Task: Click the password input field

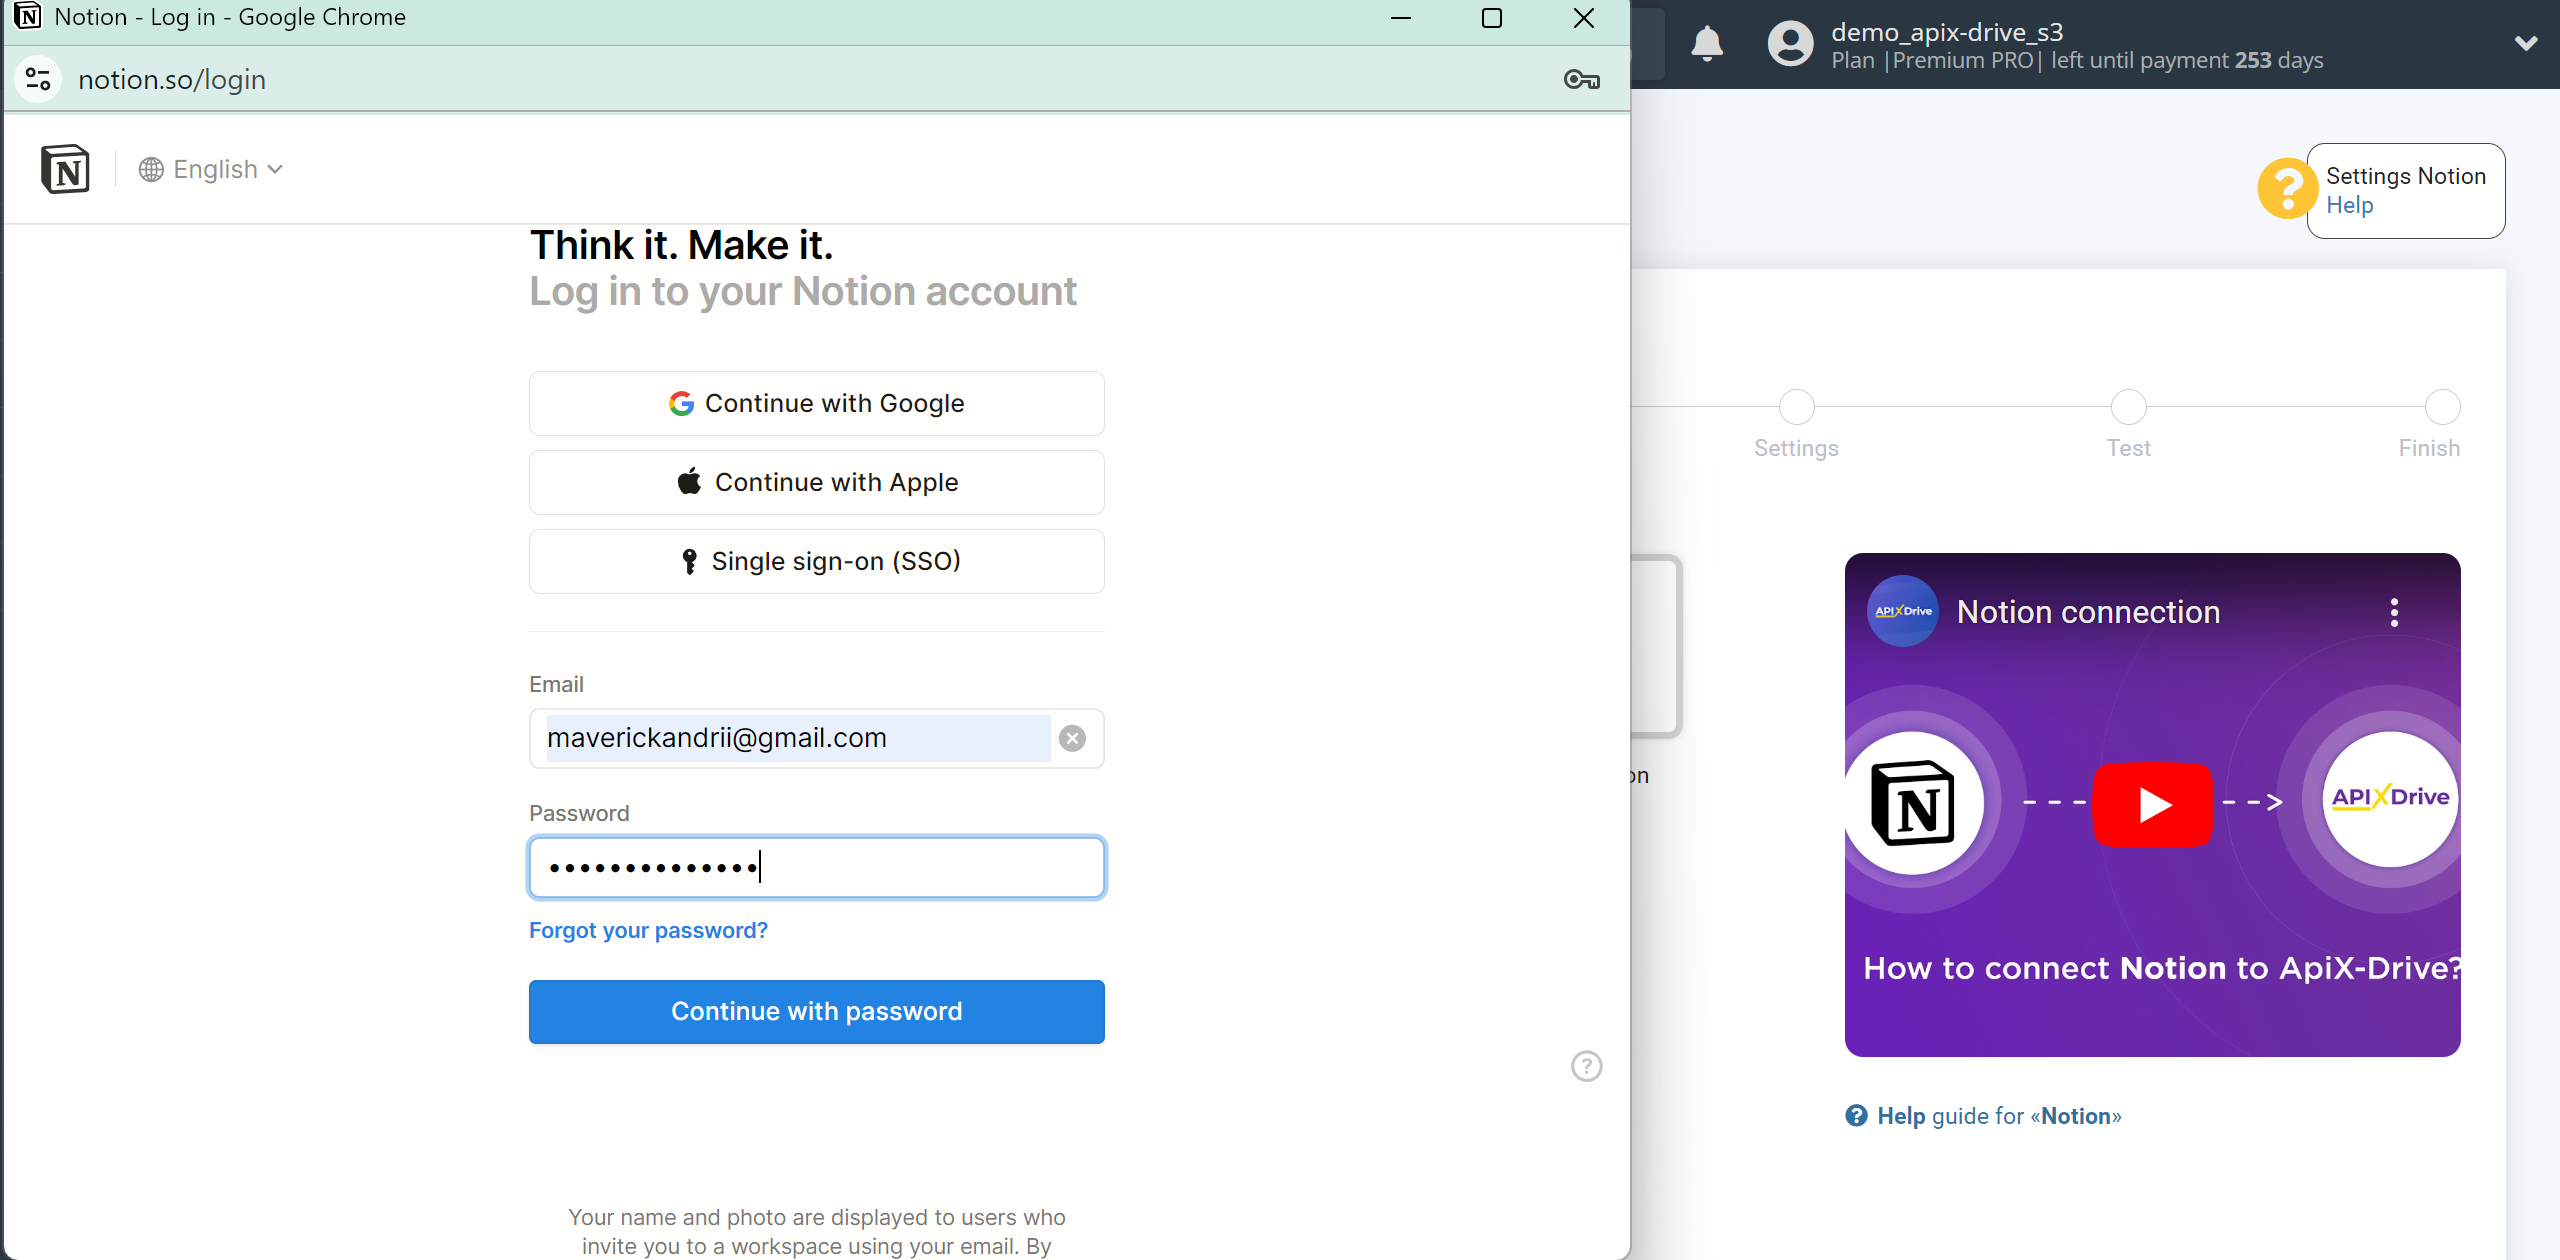Action: click(x=816, y=867)
